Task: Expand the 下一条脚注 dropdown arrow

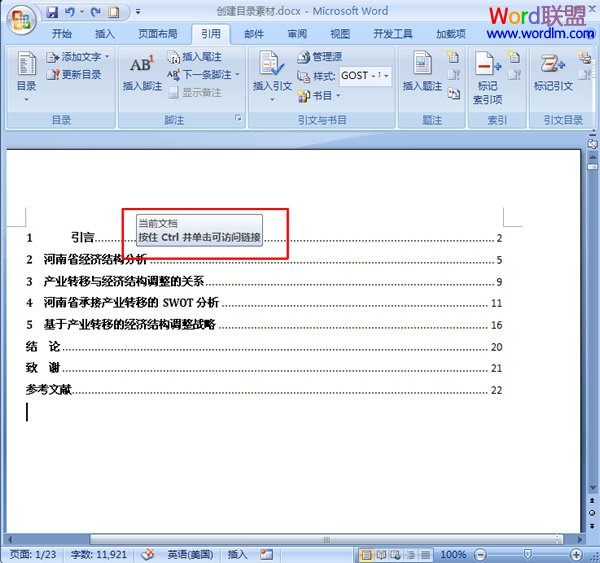Action: coord(237,75)
